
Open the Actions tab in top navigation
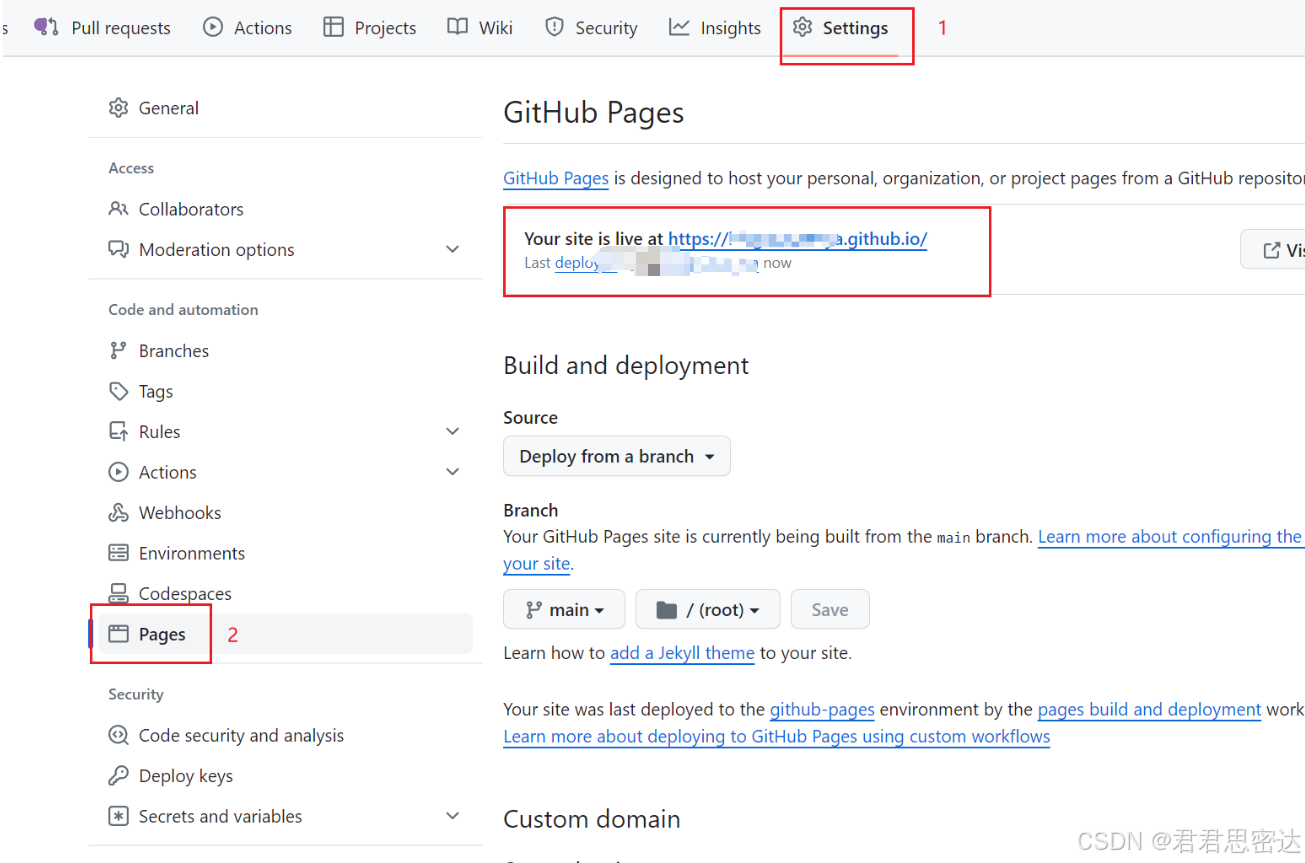247,28
